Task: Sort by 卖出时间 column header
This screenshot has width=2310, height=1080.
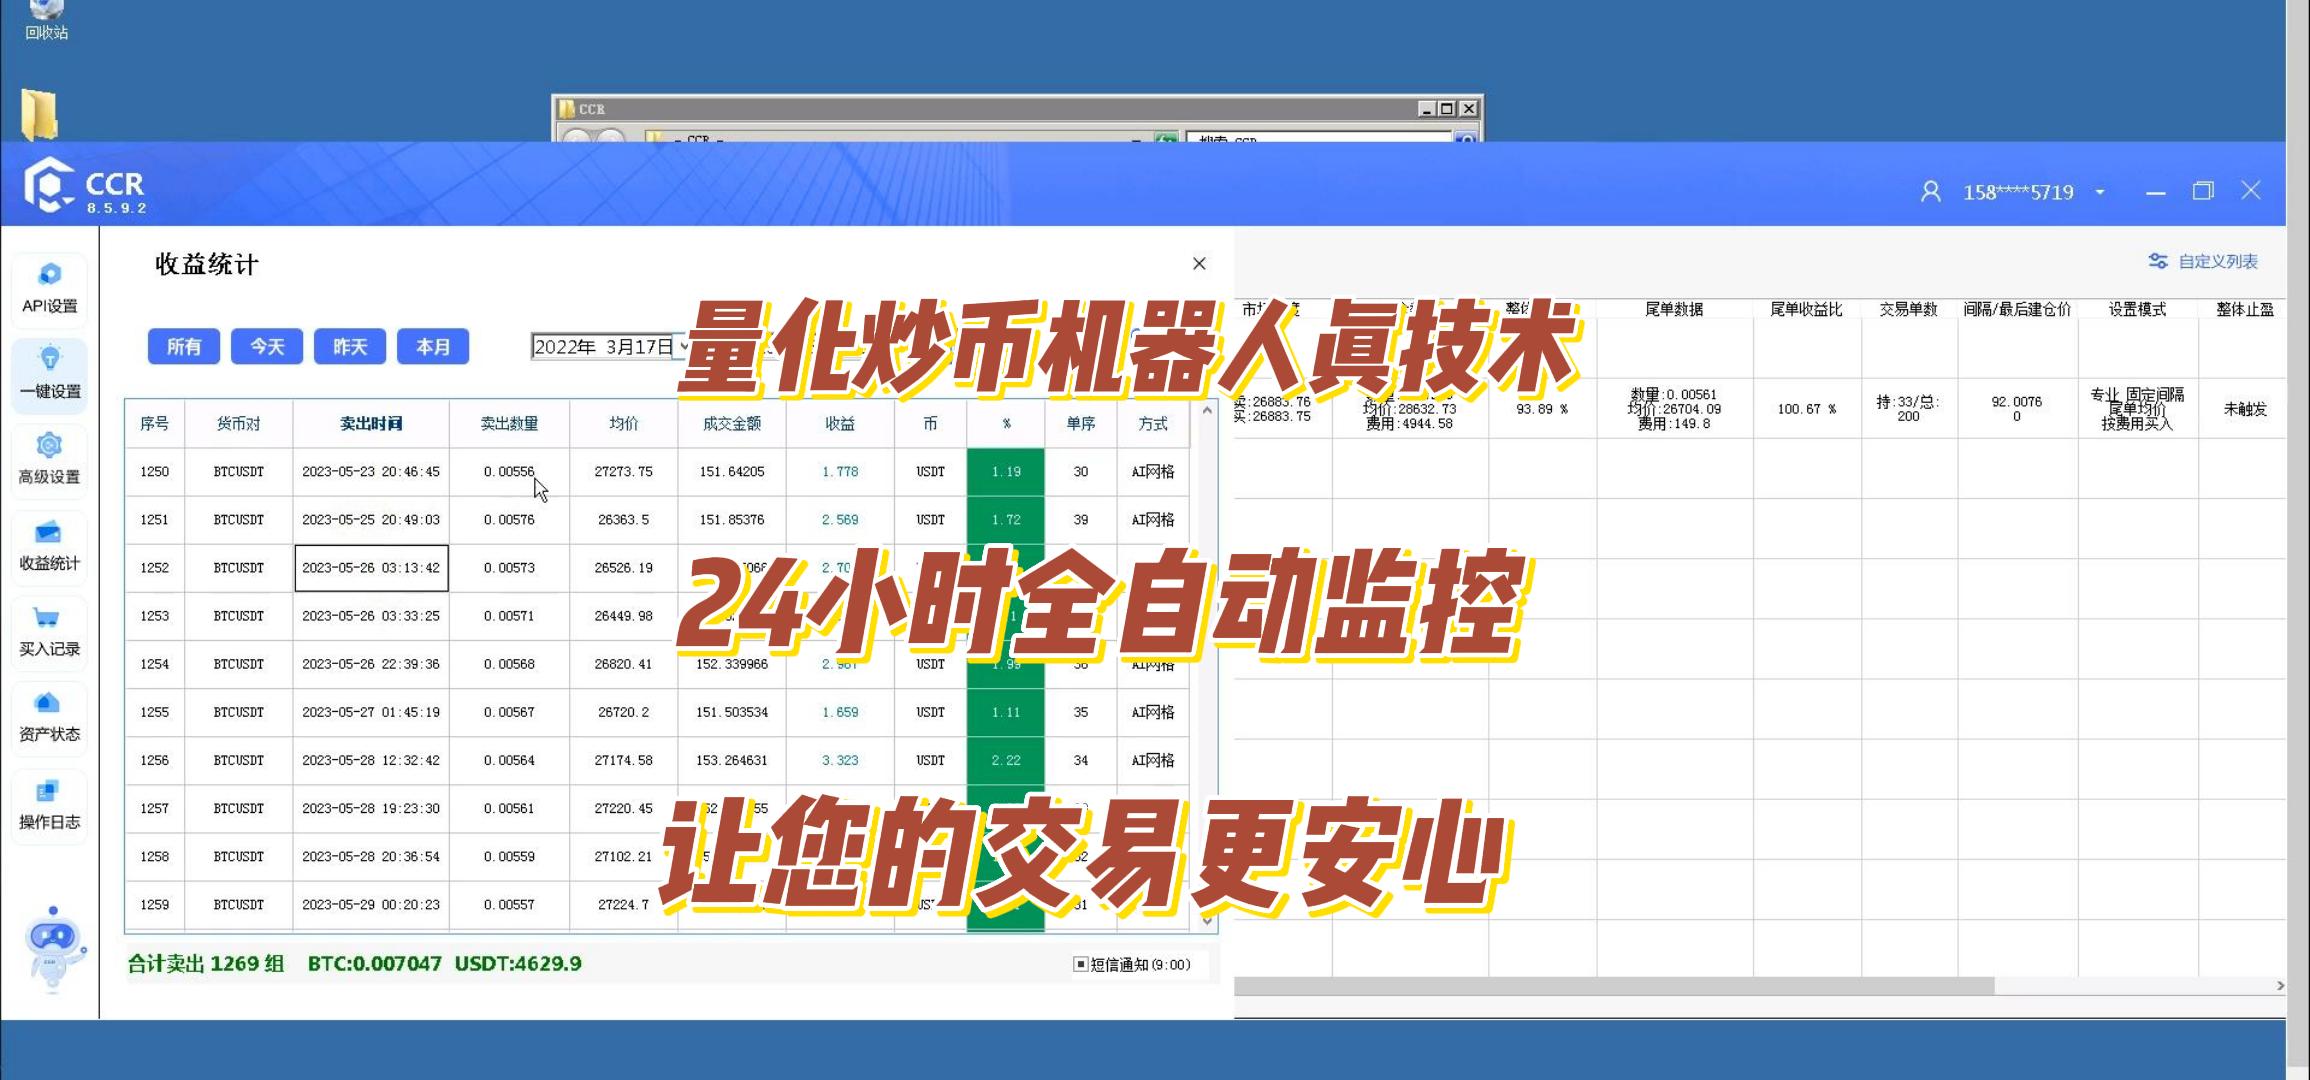Action: (371, 424)
